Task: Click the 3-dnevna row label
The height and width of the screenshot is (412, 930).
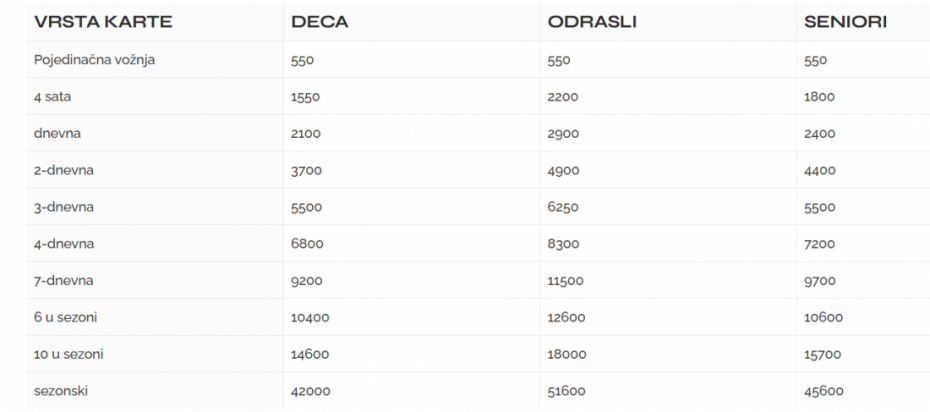Action: (x=64, y=208)
